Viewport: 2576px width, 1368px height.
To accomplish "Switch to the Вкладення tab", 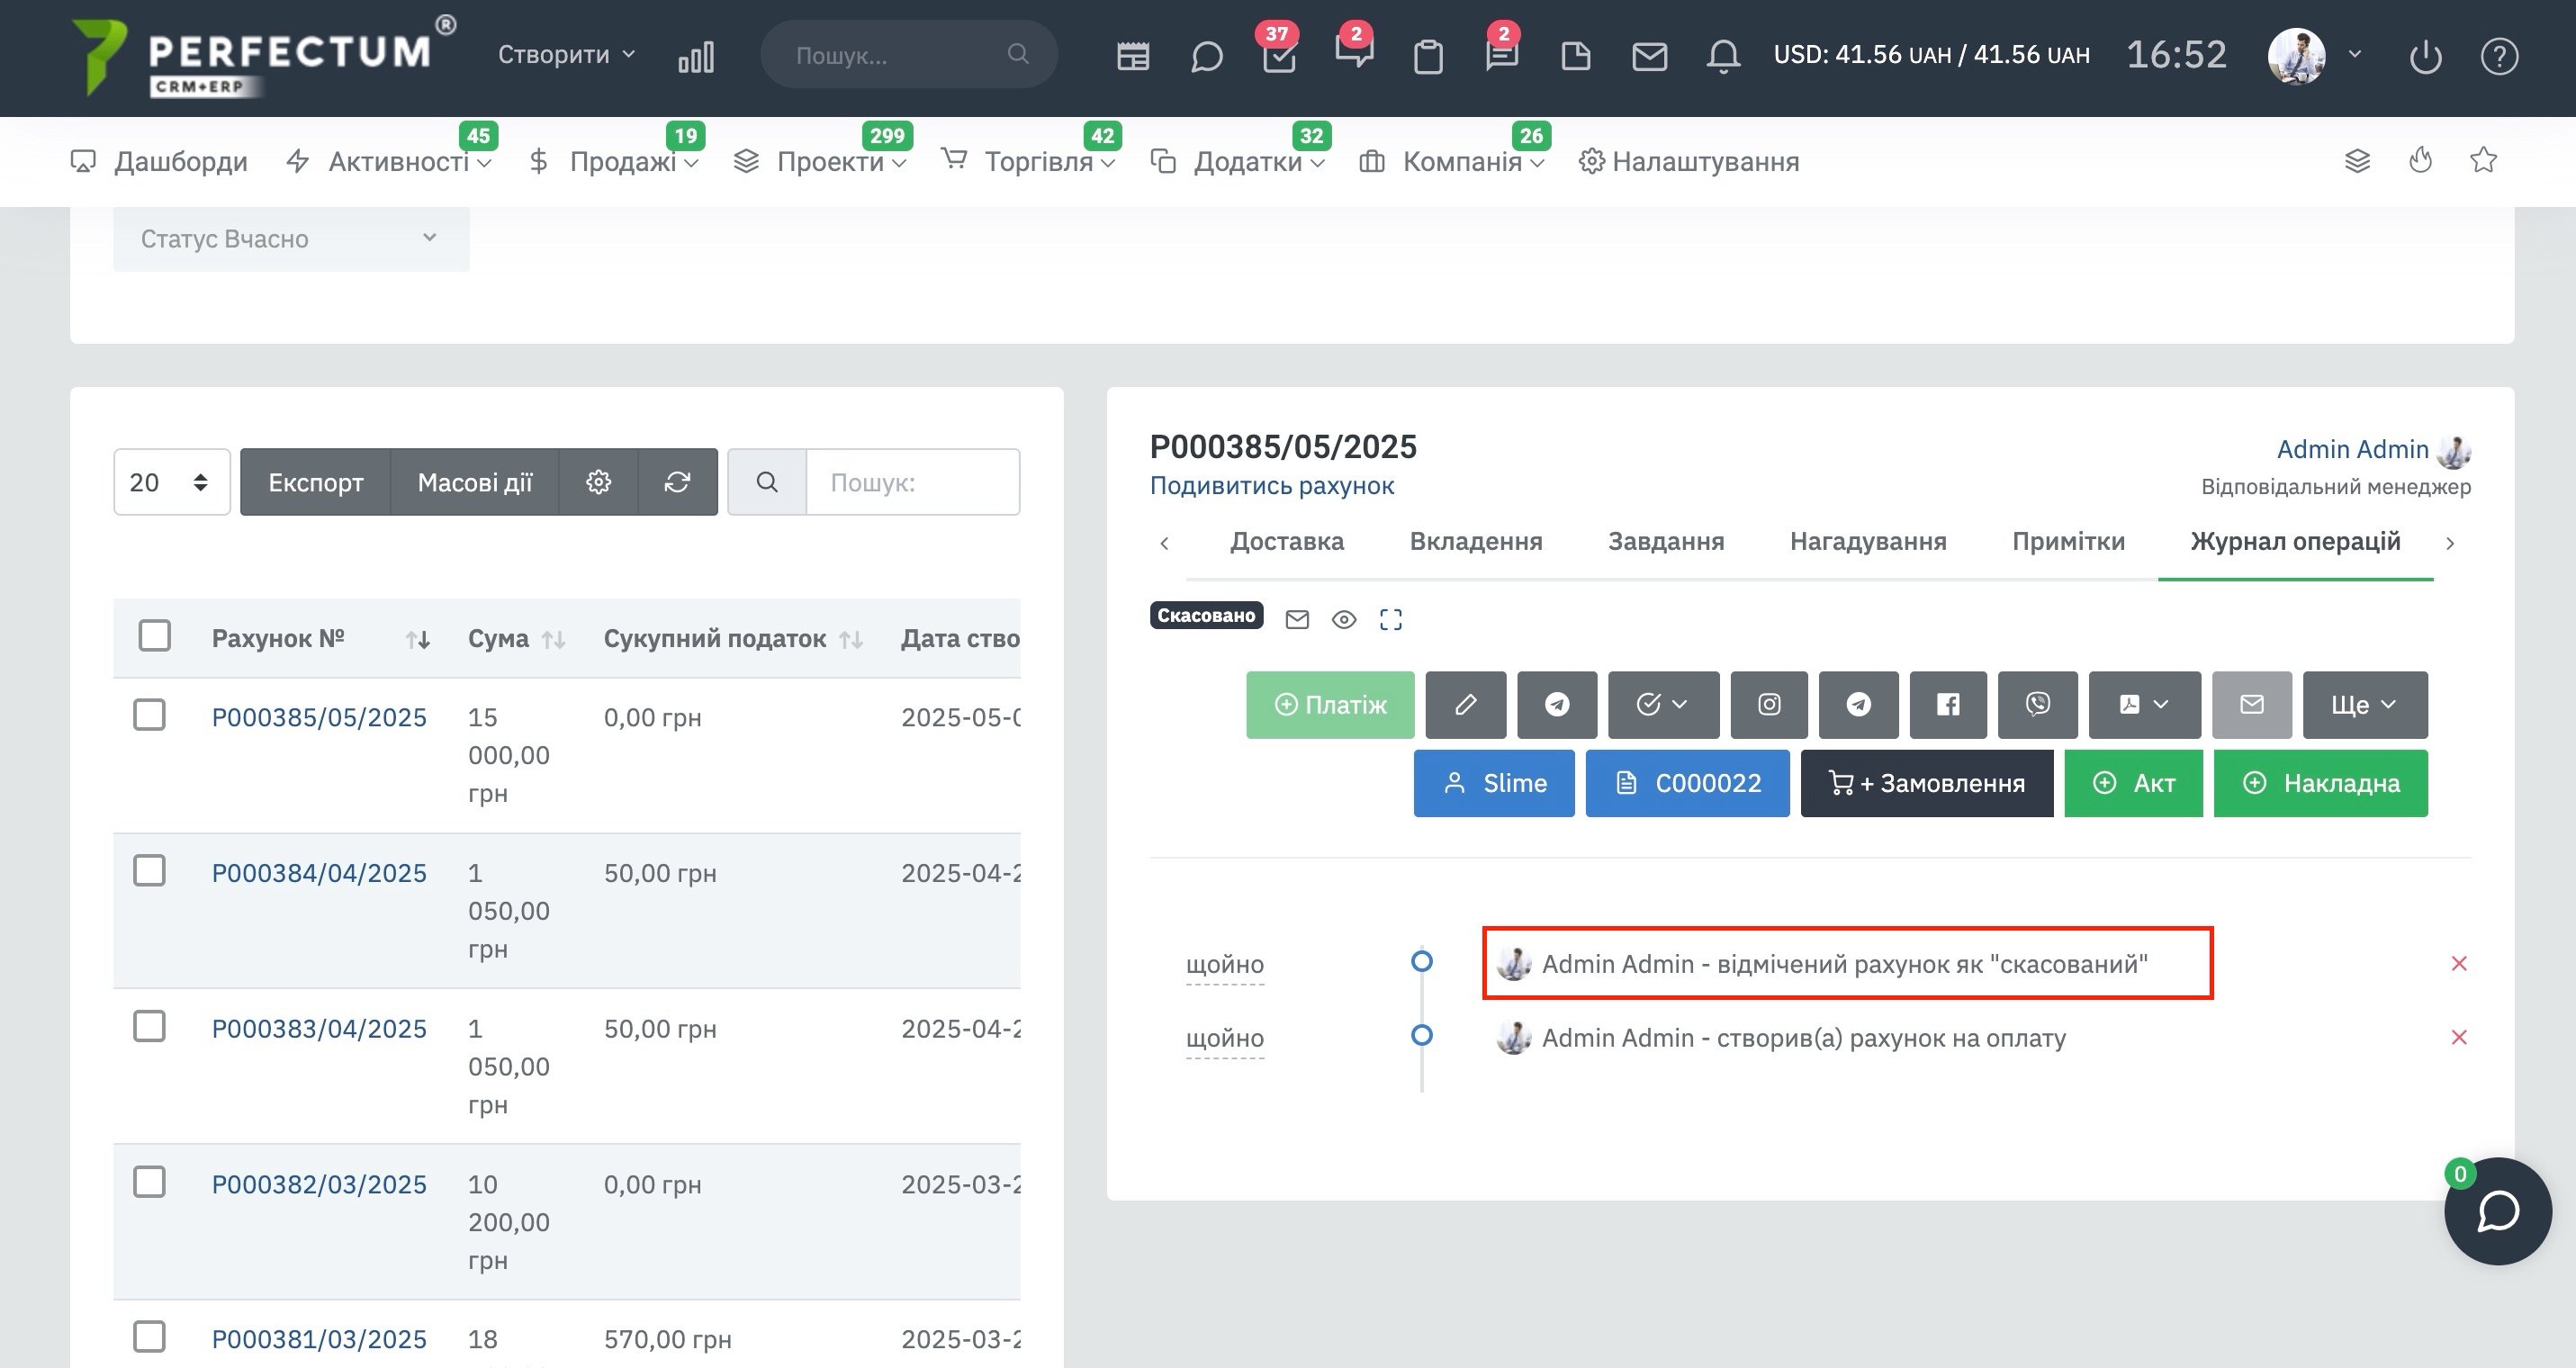I will (x=1475, y=541).
